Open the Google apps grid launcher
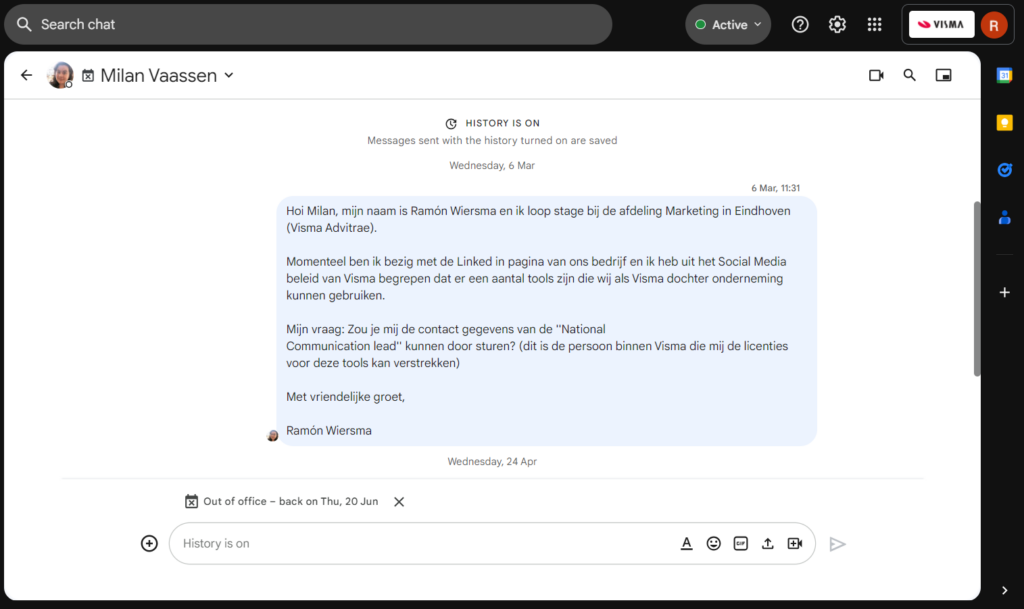1024x609 pixels. point(874,25)
